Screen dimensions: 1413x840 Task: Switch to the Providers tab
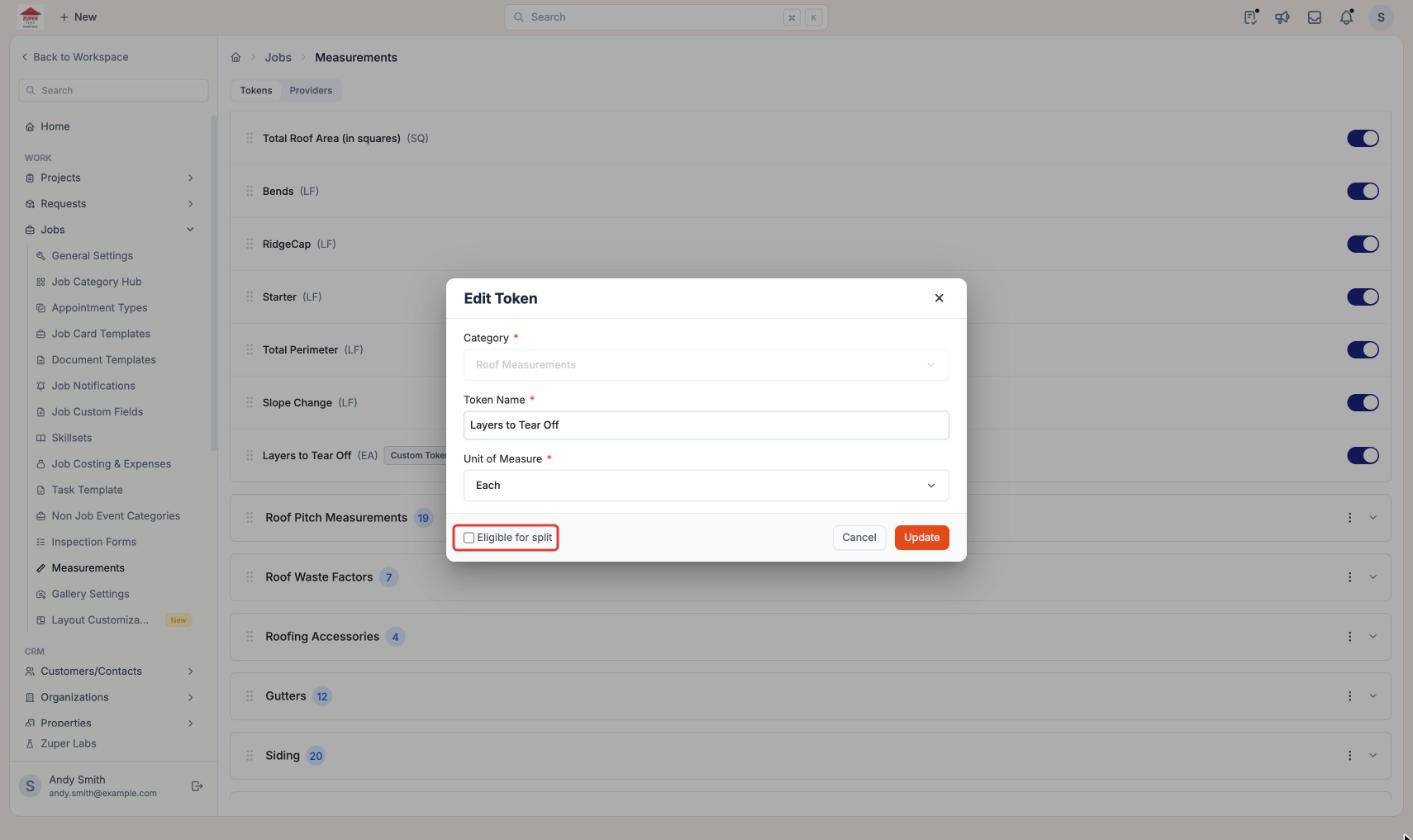pos(311,90)
